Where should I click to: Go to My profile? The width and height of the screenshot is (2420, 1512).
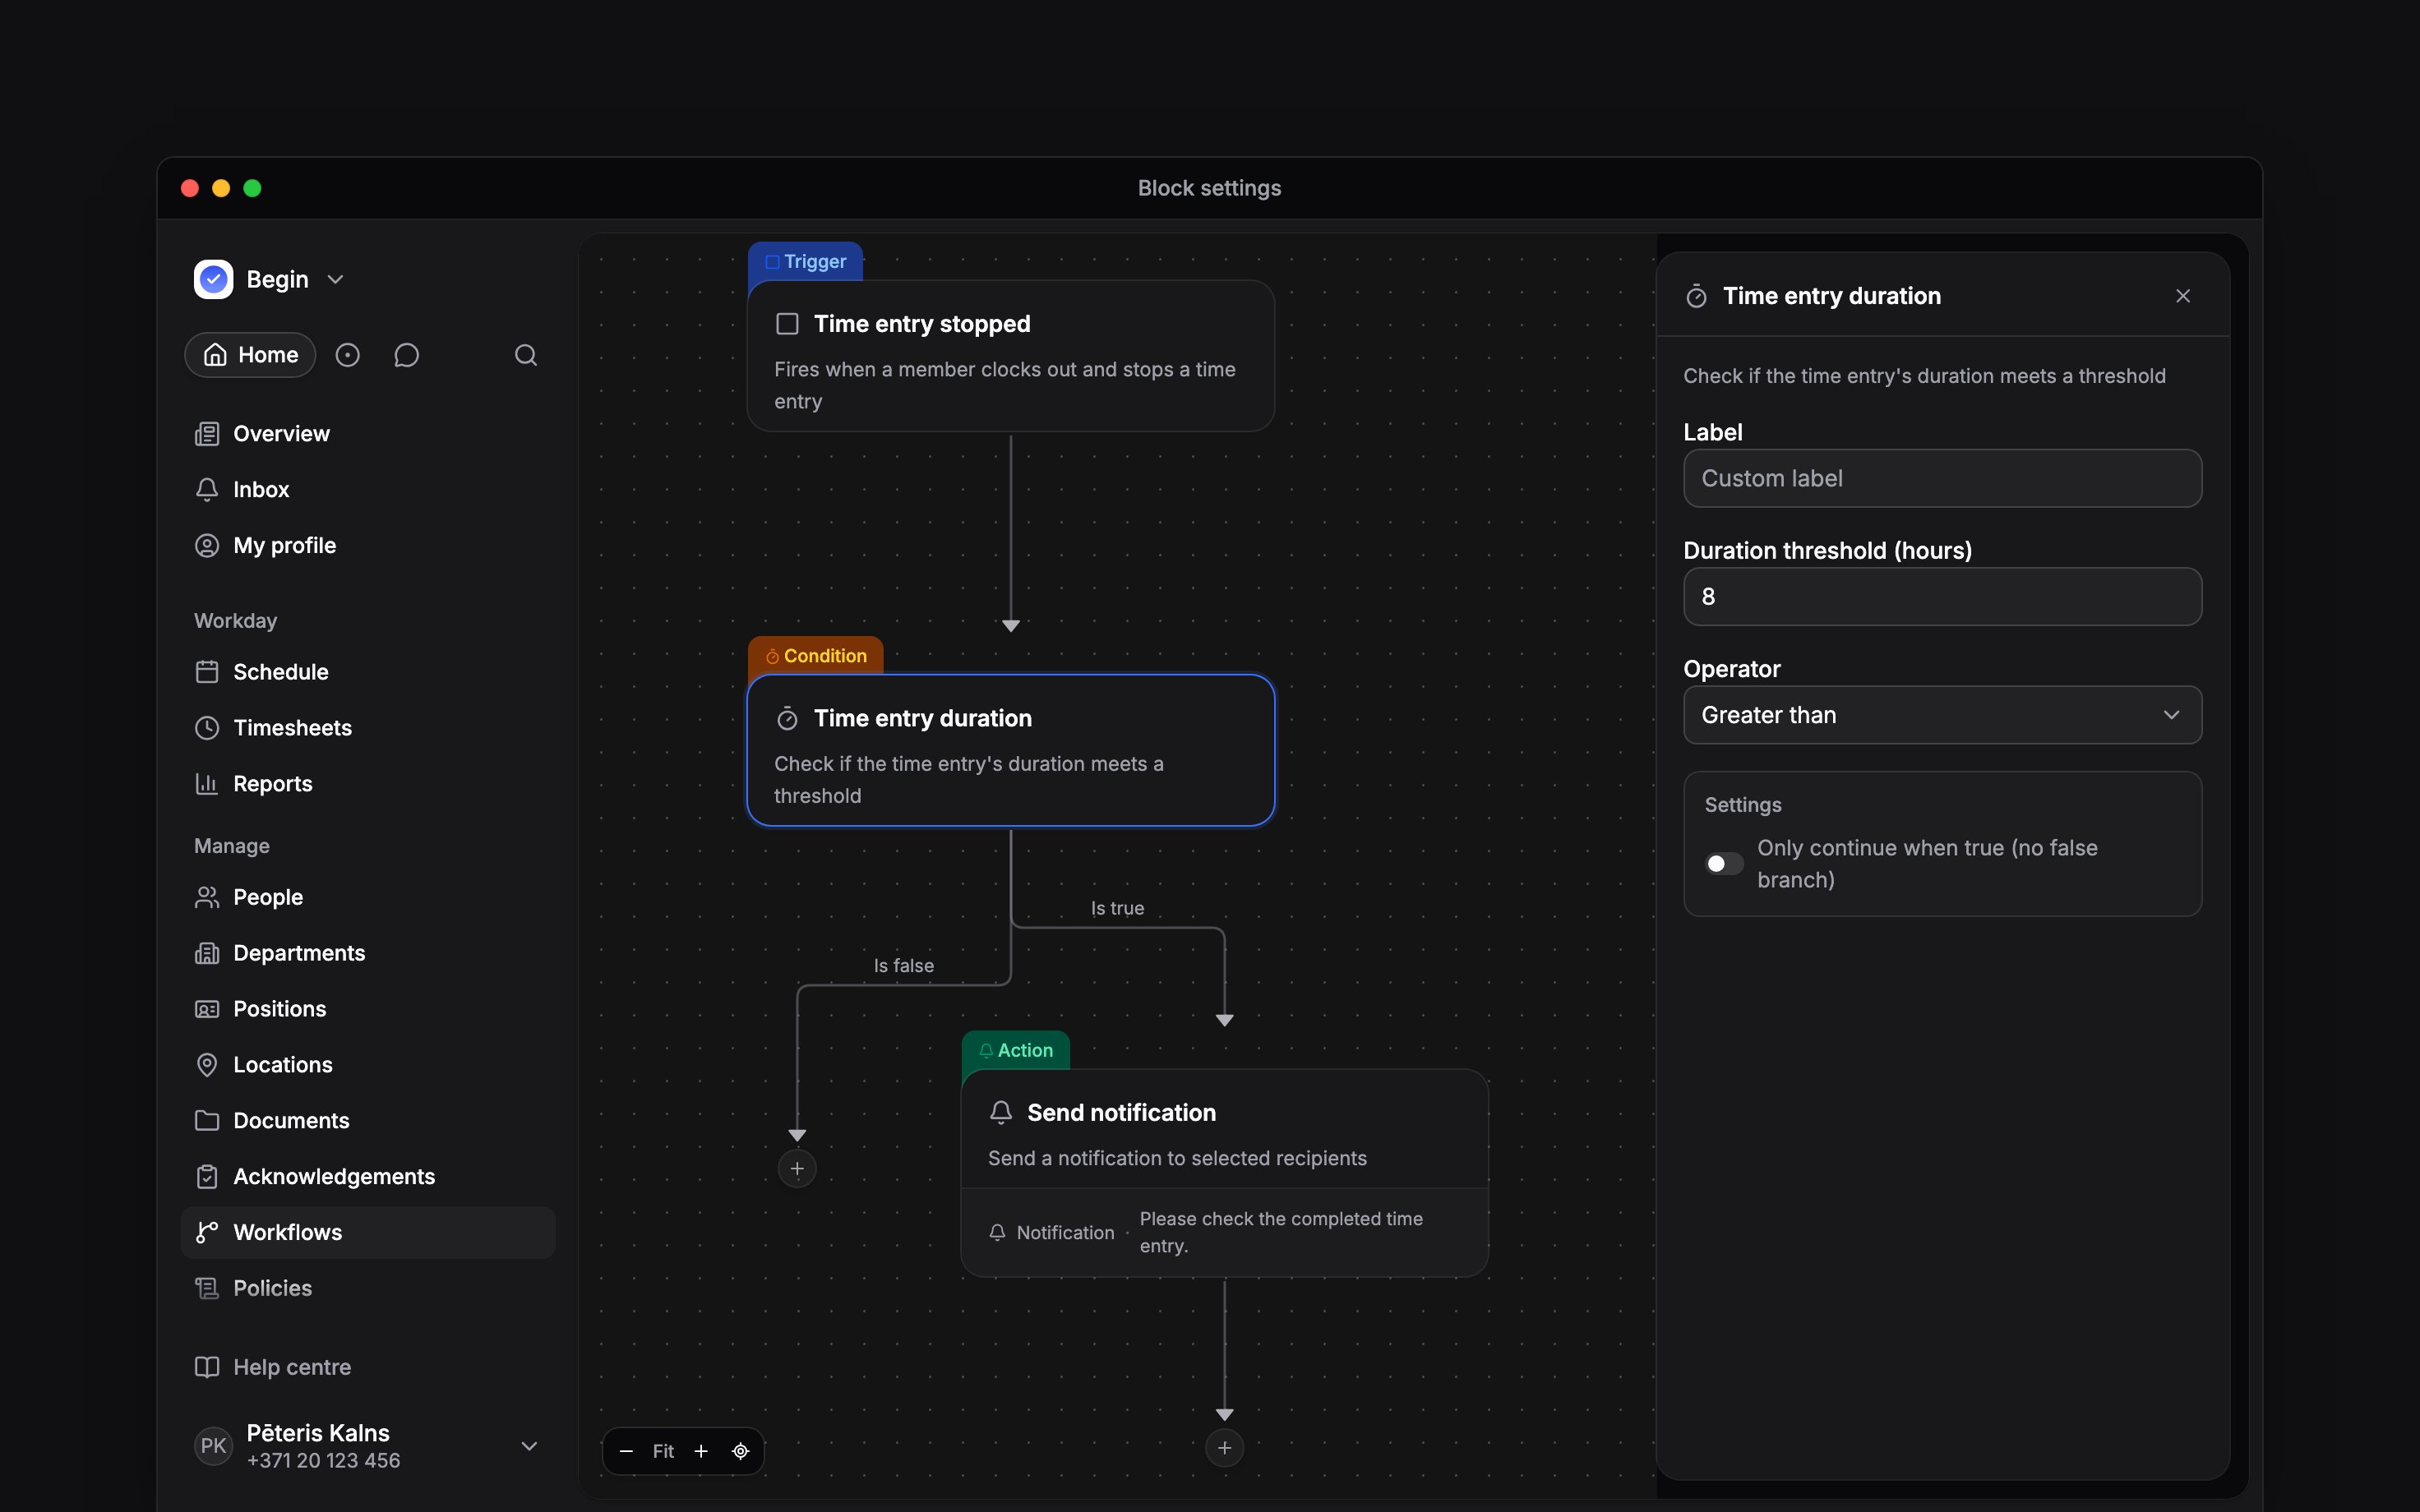point(368,546)
